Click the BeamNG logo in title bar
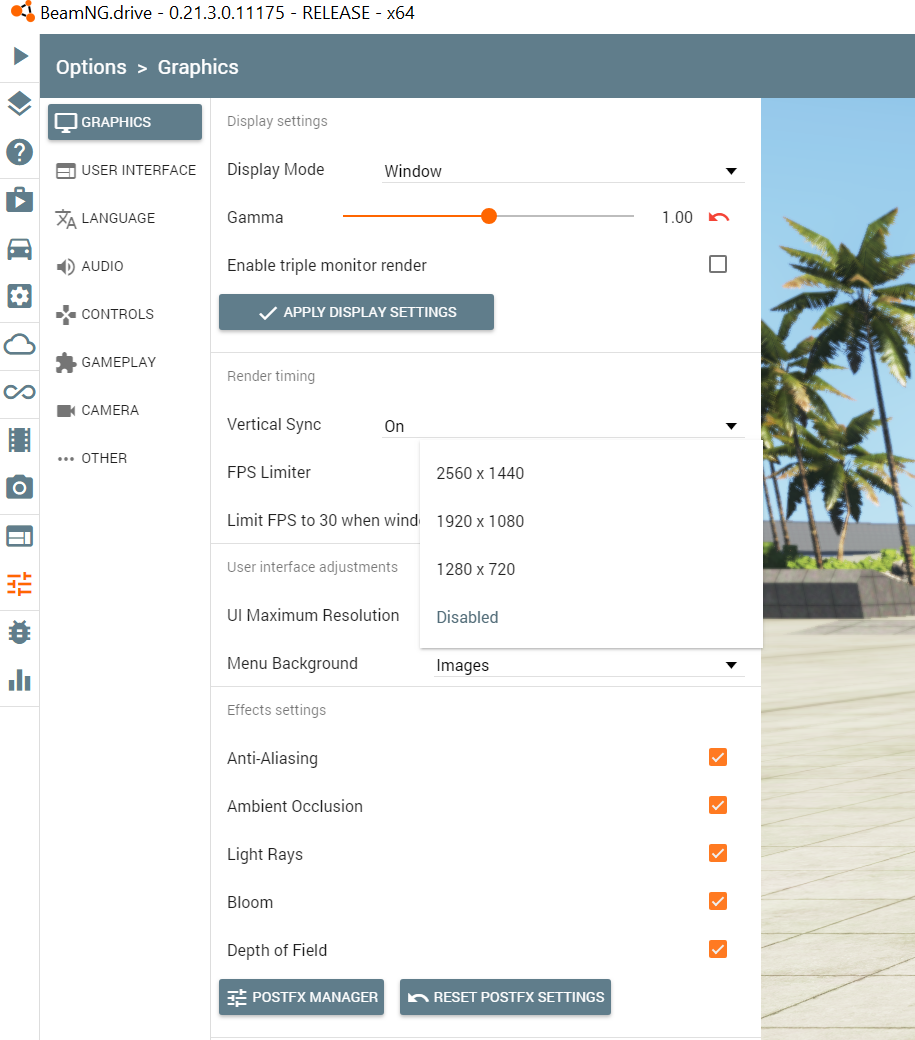The image size is (915, 1040). pos(23,11)
